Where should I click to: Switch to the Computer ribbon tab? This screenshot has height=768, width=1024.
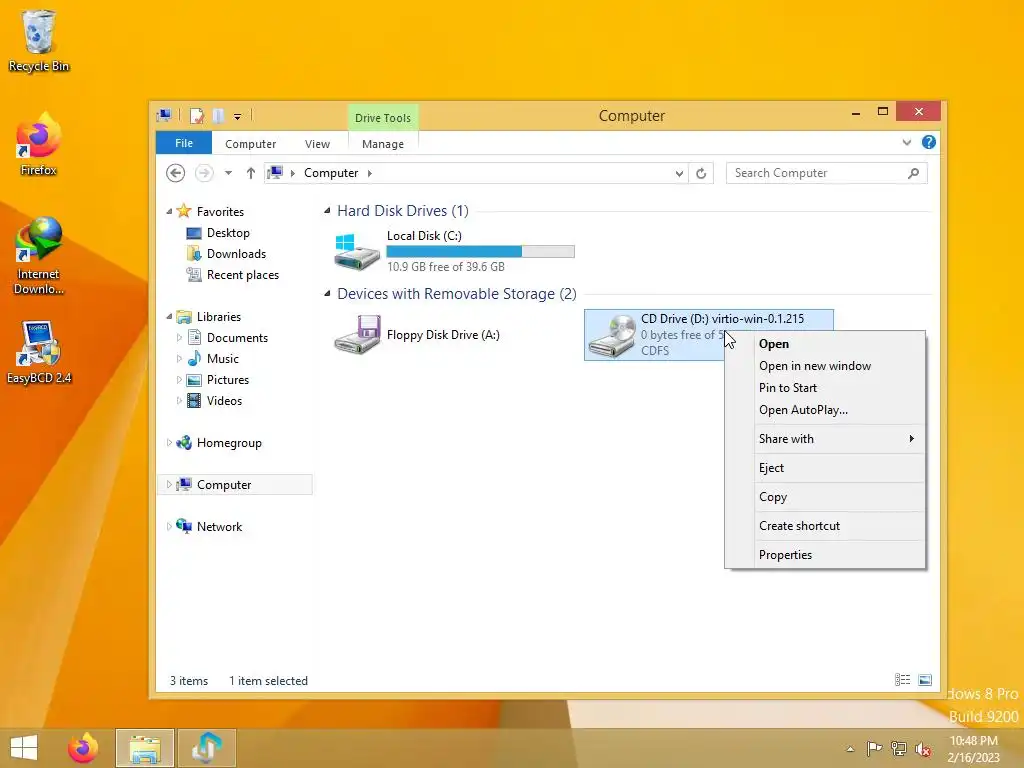tap(250, 144)
